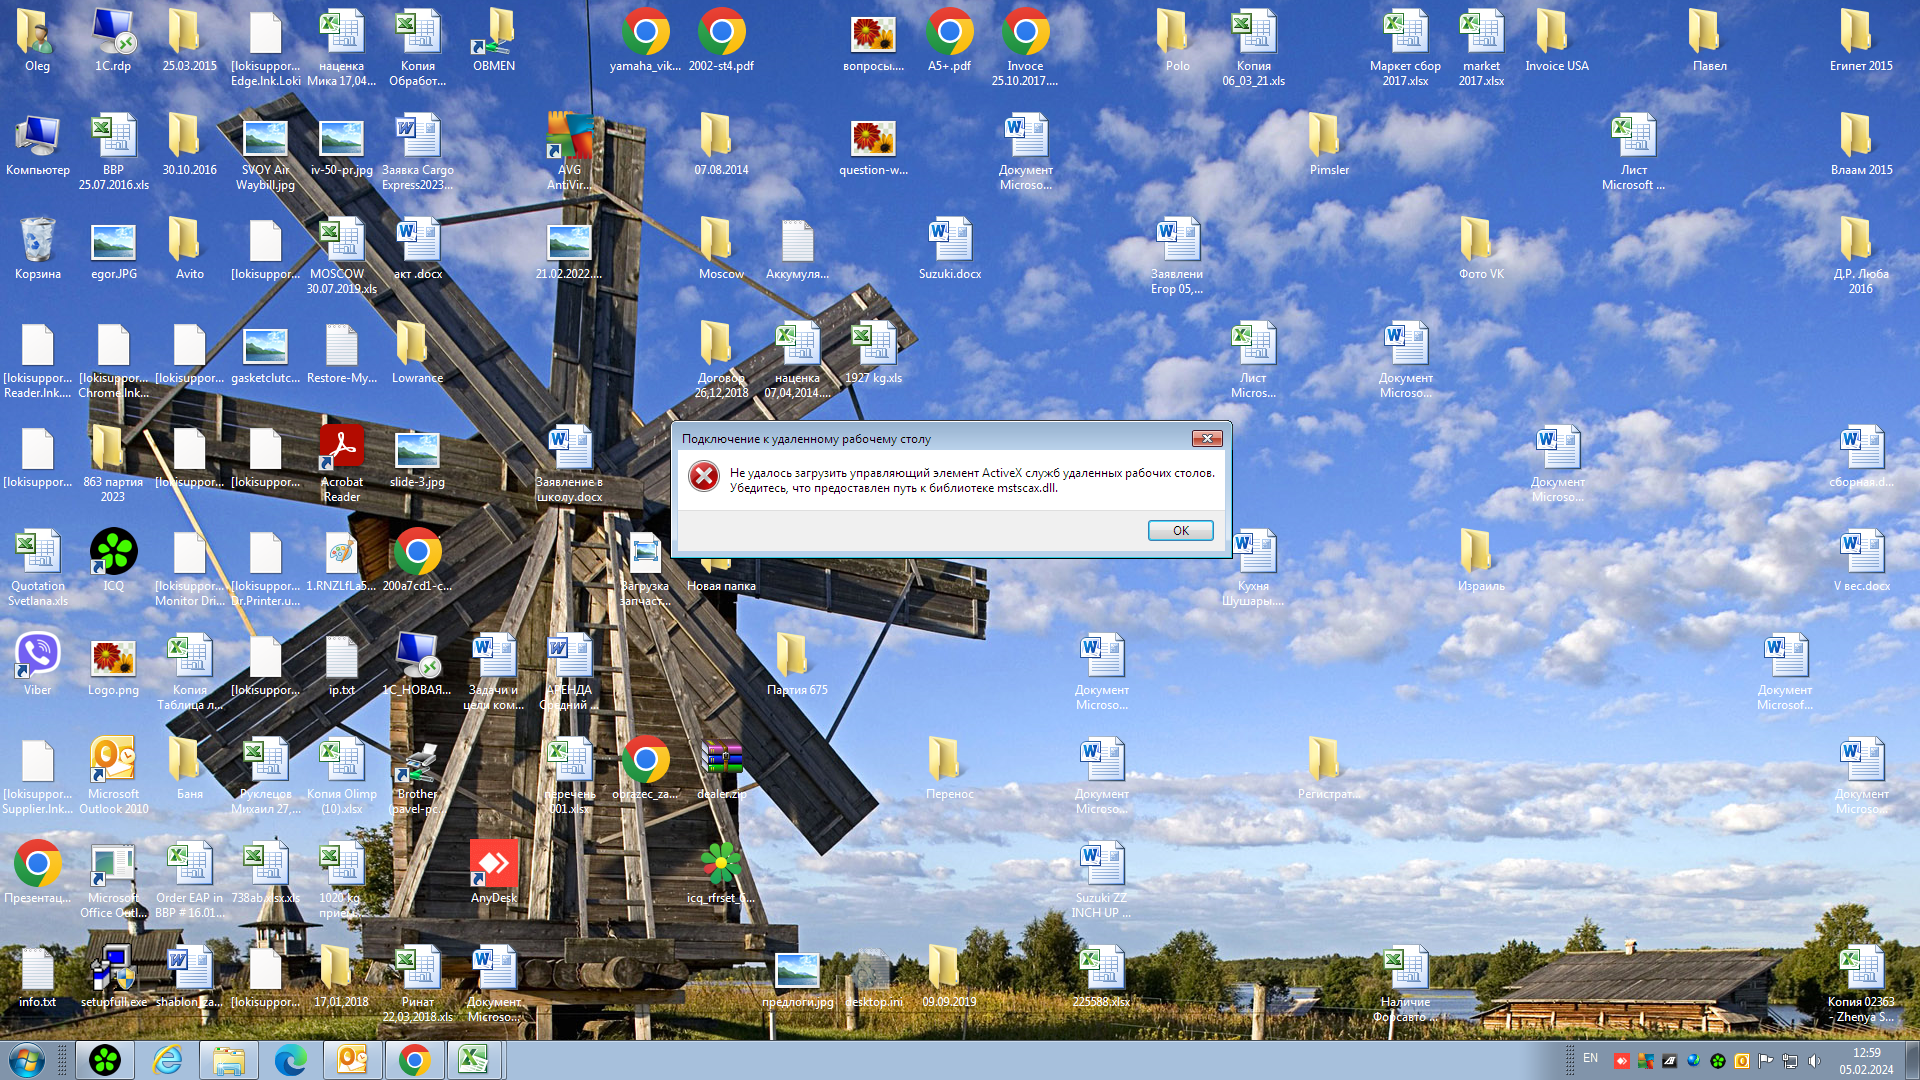
Task: Select the Logo.png image file
Action: [x=114, y=664]
